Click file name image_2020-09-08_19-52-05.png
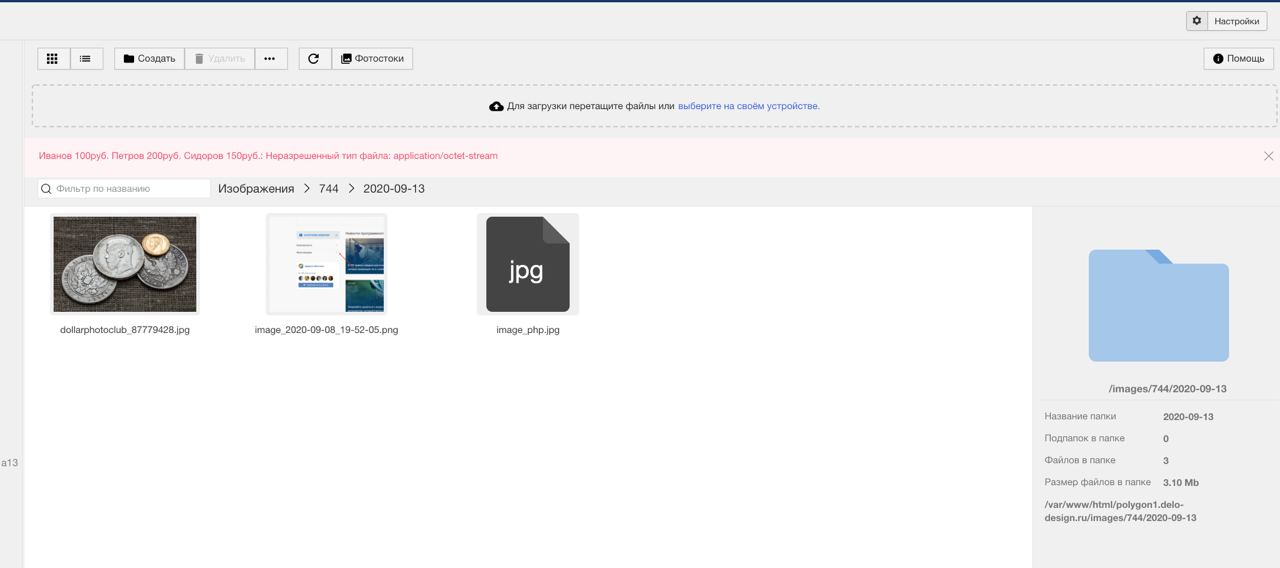The height and width of the screenshot is (568, 1280). pos(326,330)
